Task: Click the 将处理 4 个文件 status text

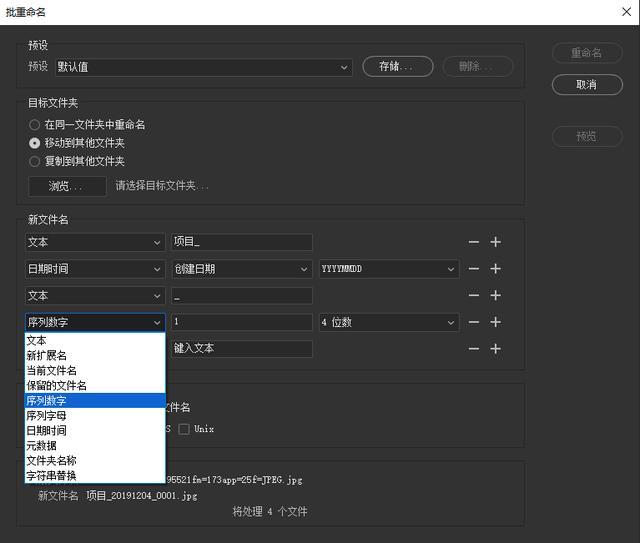Action: pyautogui.click(x=270, y=512)
